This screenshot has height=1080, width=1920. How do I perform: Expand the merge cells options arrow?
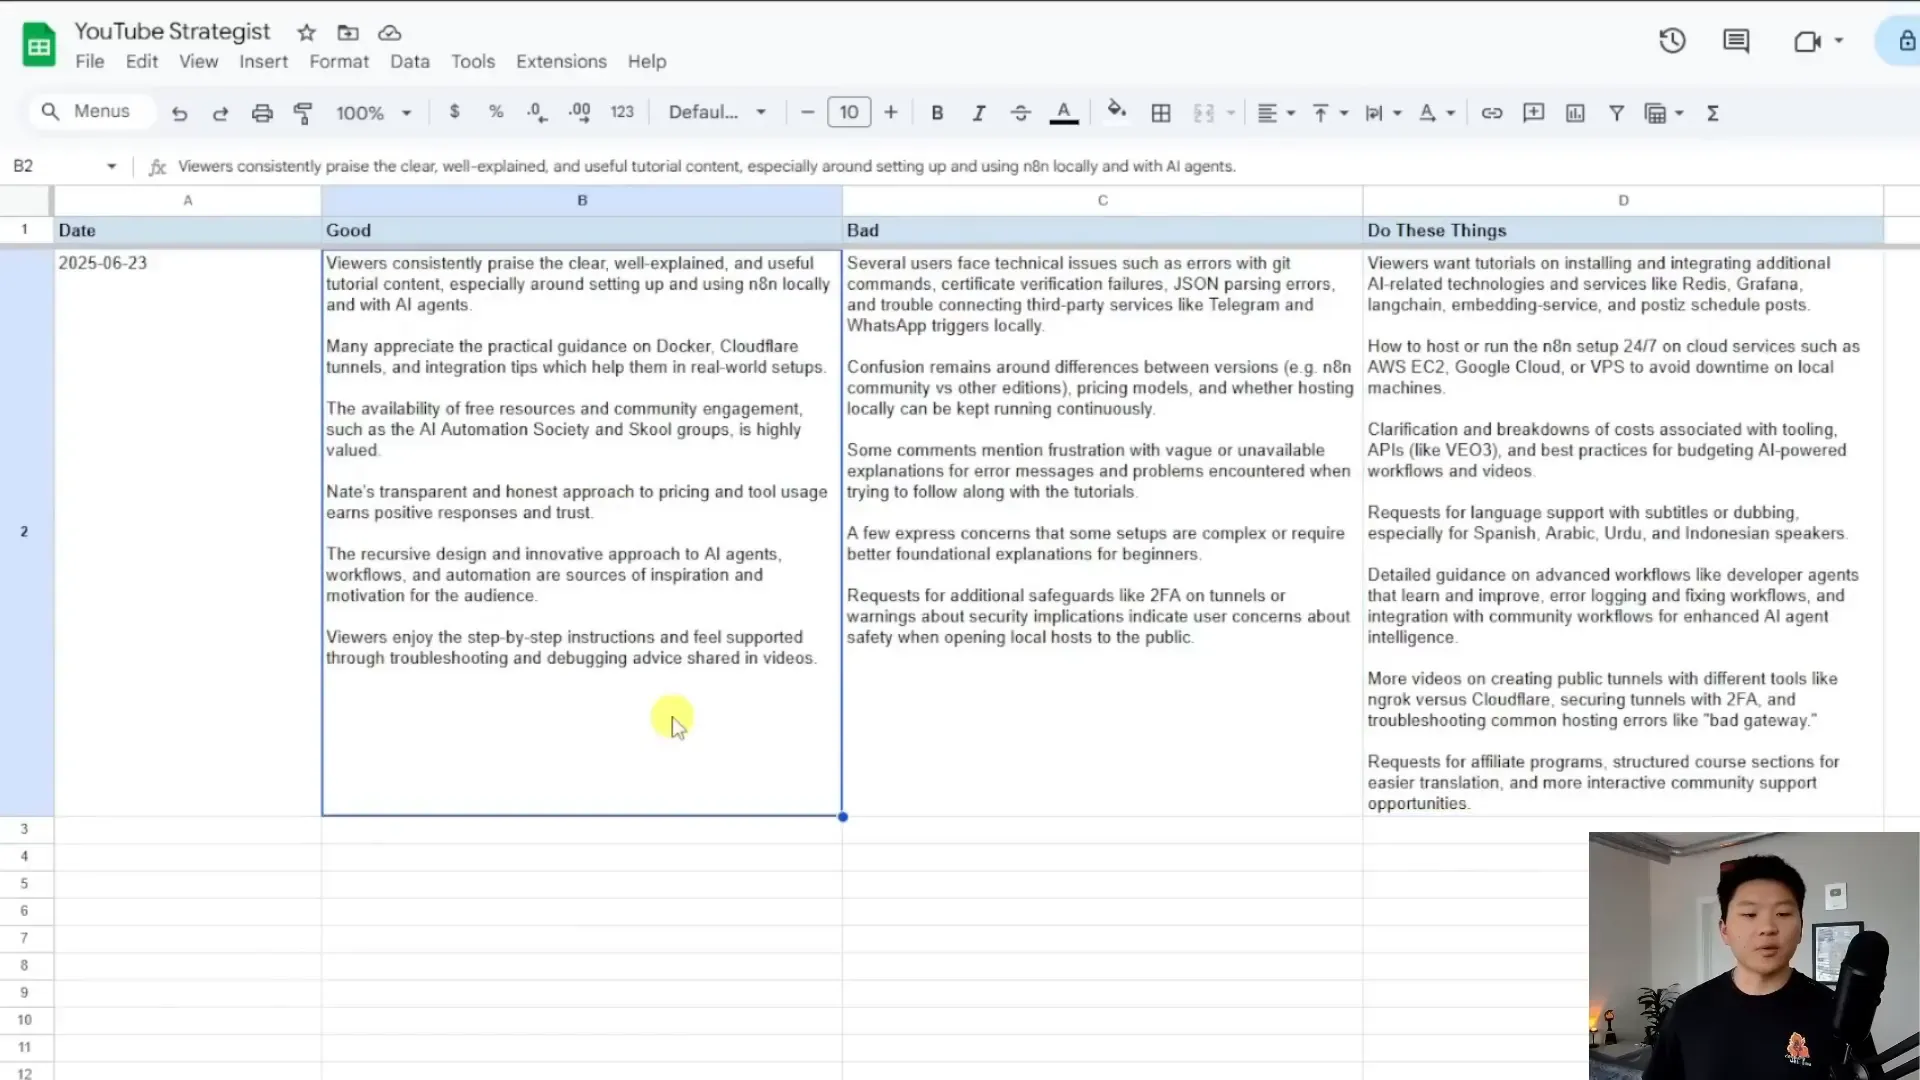coord(1231,113)
